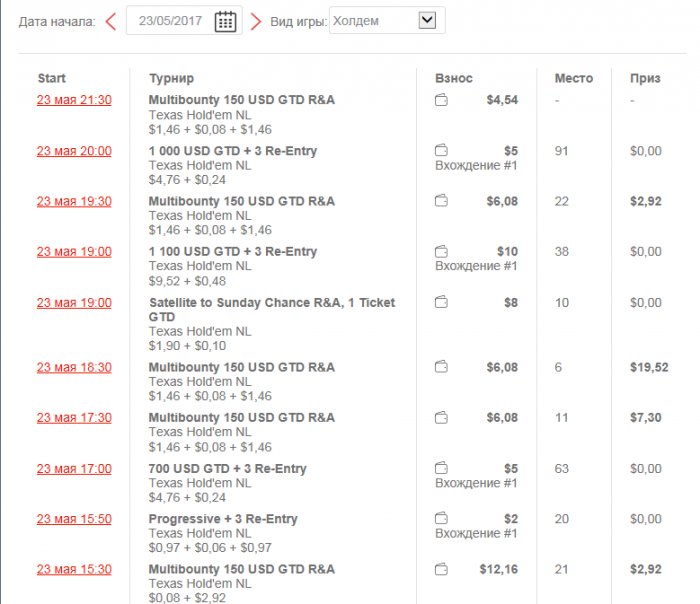Open the 23 мая 15:50 tournament link
700x604 pixels.
point(74,519)
